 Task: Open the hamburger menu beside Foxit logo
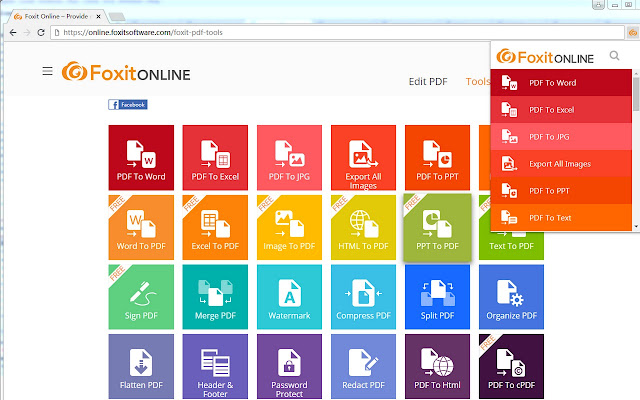coord(47,71)
